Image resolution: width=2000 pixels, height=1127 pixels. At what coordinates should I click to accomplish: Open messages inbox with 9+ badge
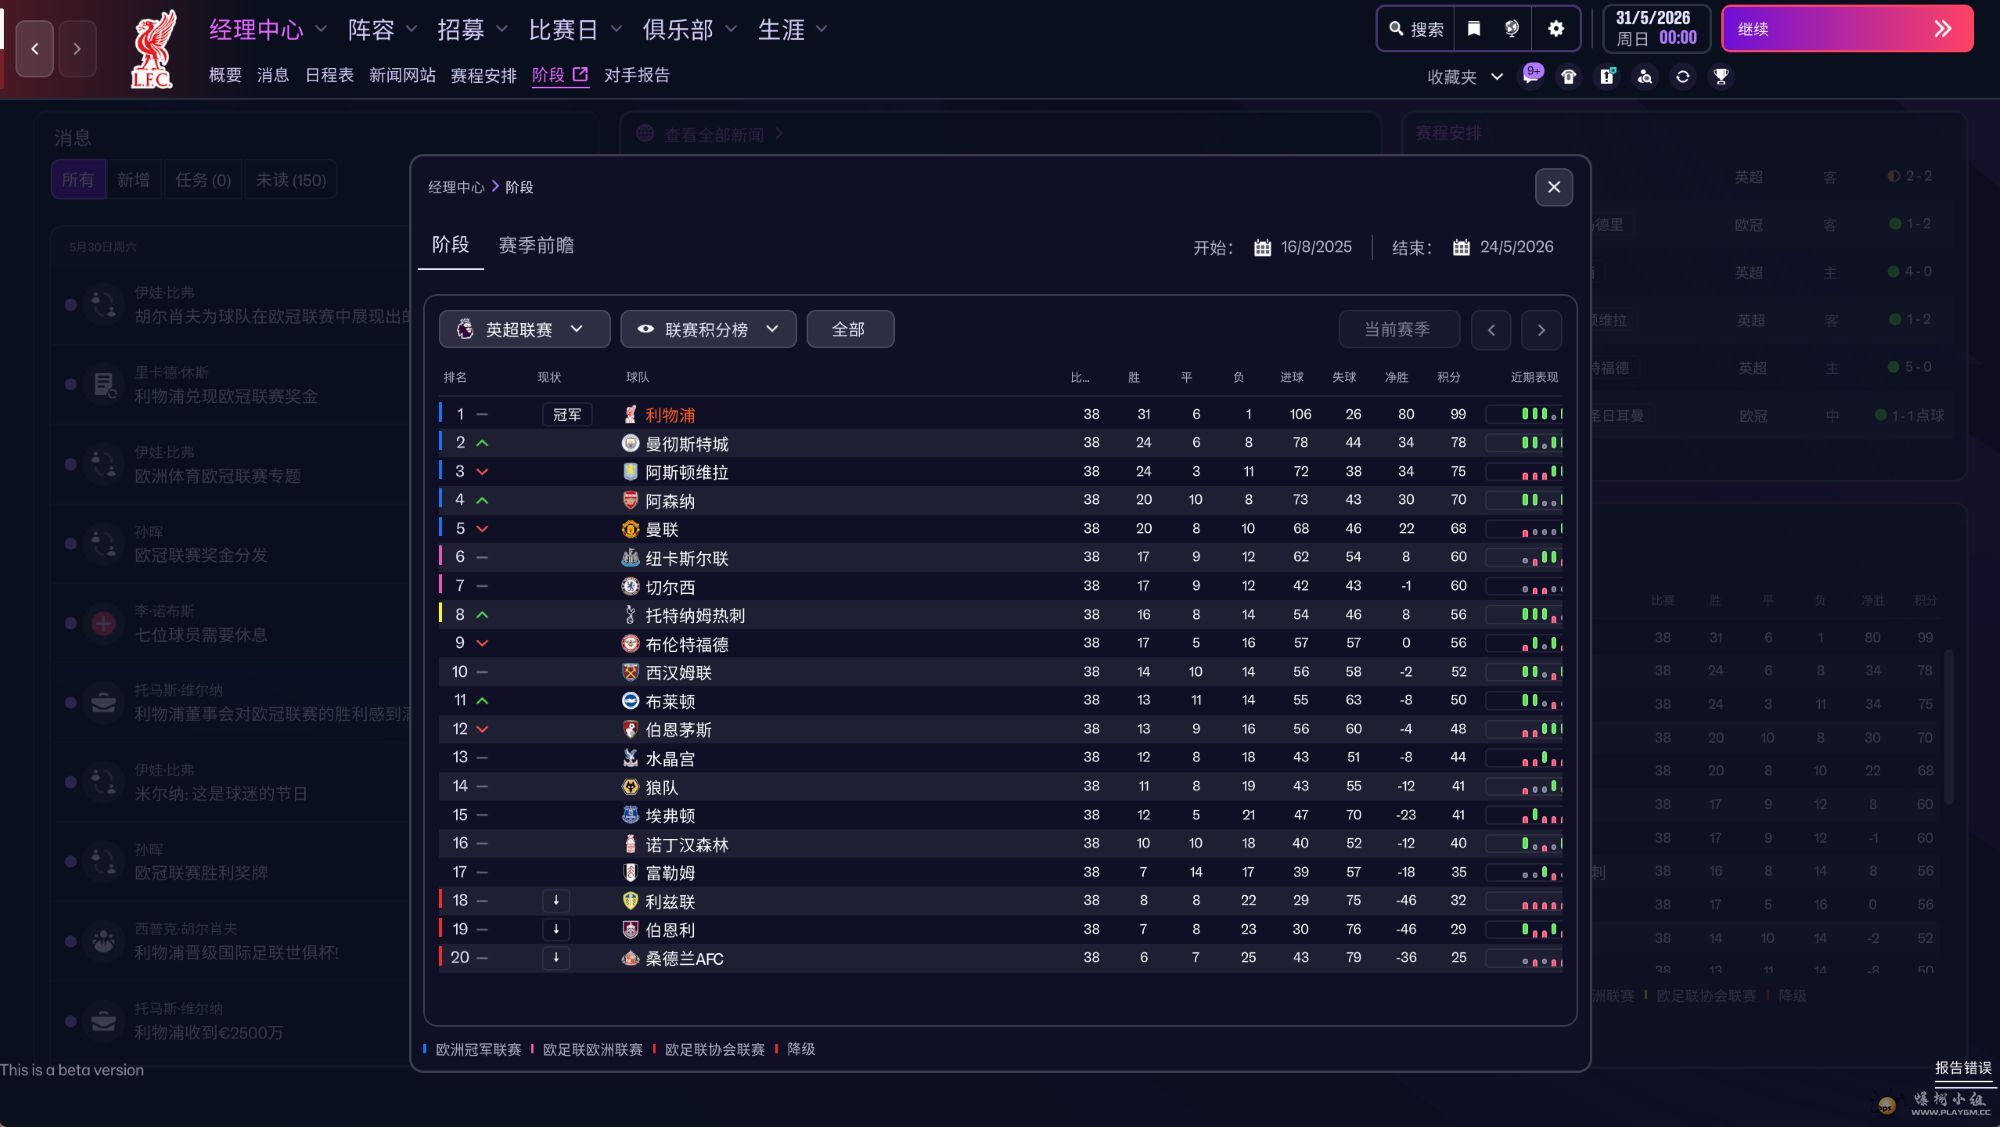click(1531, 76)
